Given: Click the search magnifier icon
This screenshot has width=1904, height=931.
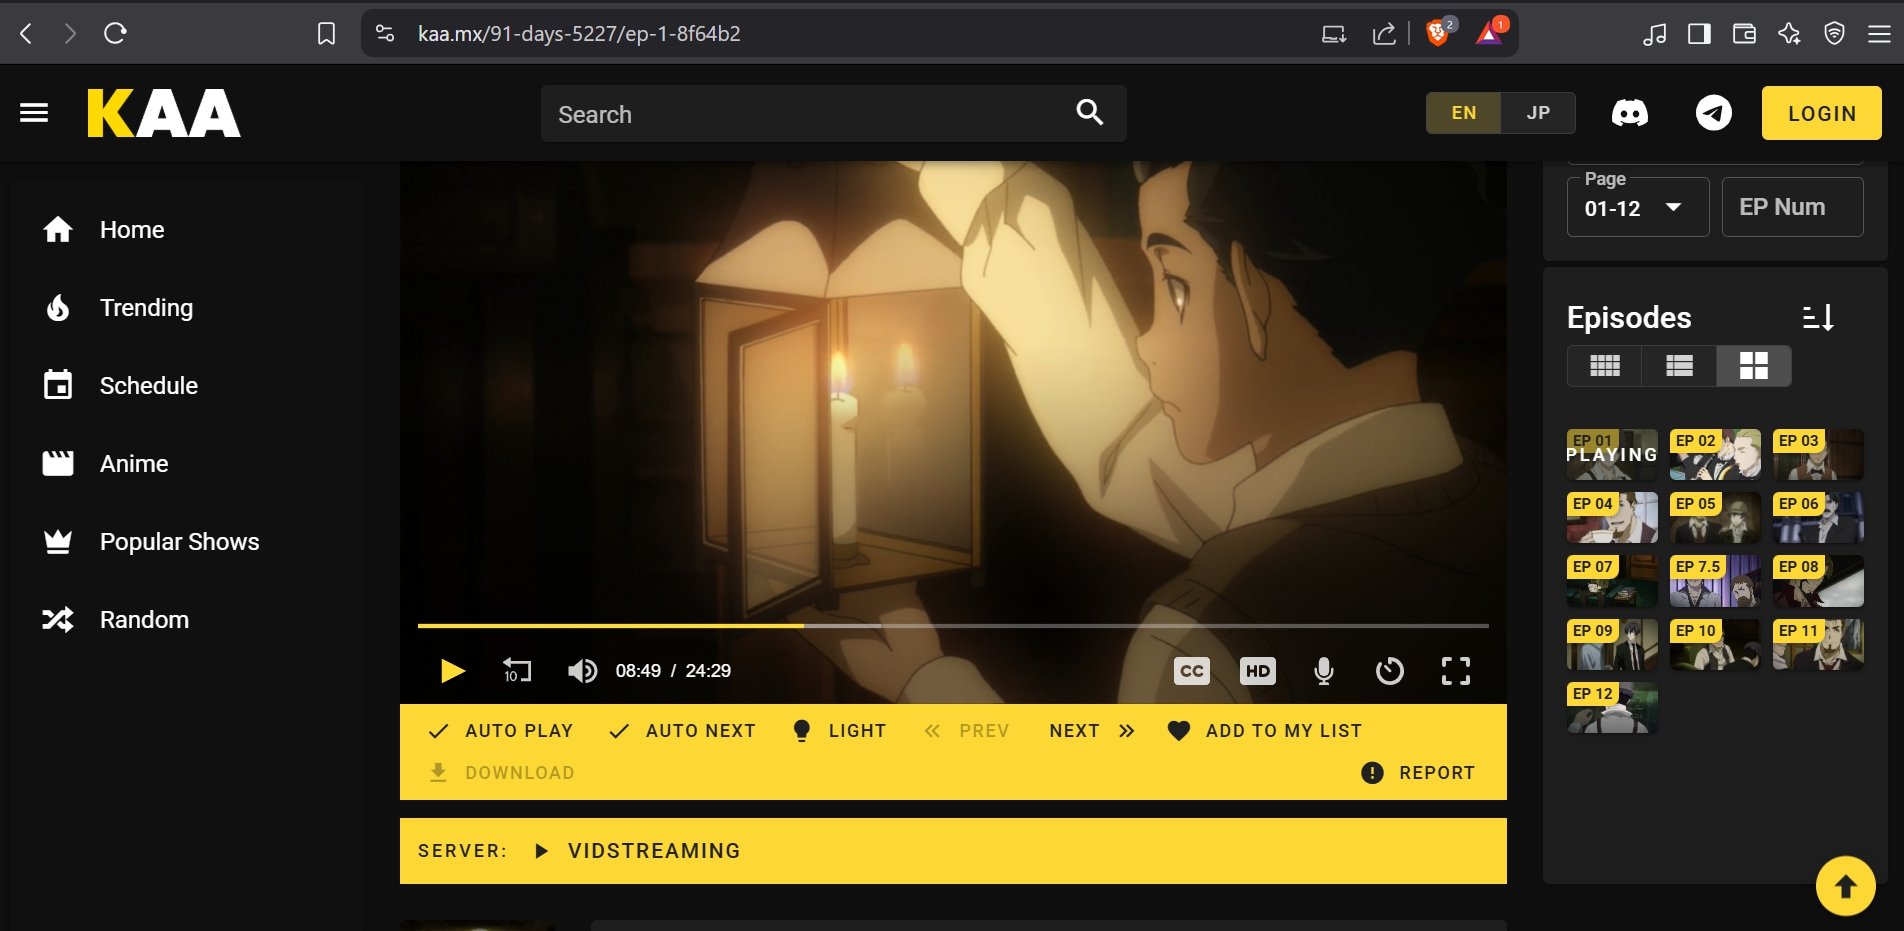Looking at the screenshot, I should pos(1089,113).
